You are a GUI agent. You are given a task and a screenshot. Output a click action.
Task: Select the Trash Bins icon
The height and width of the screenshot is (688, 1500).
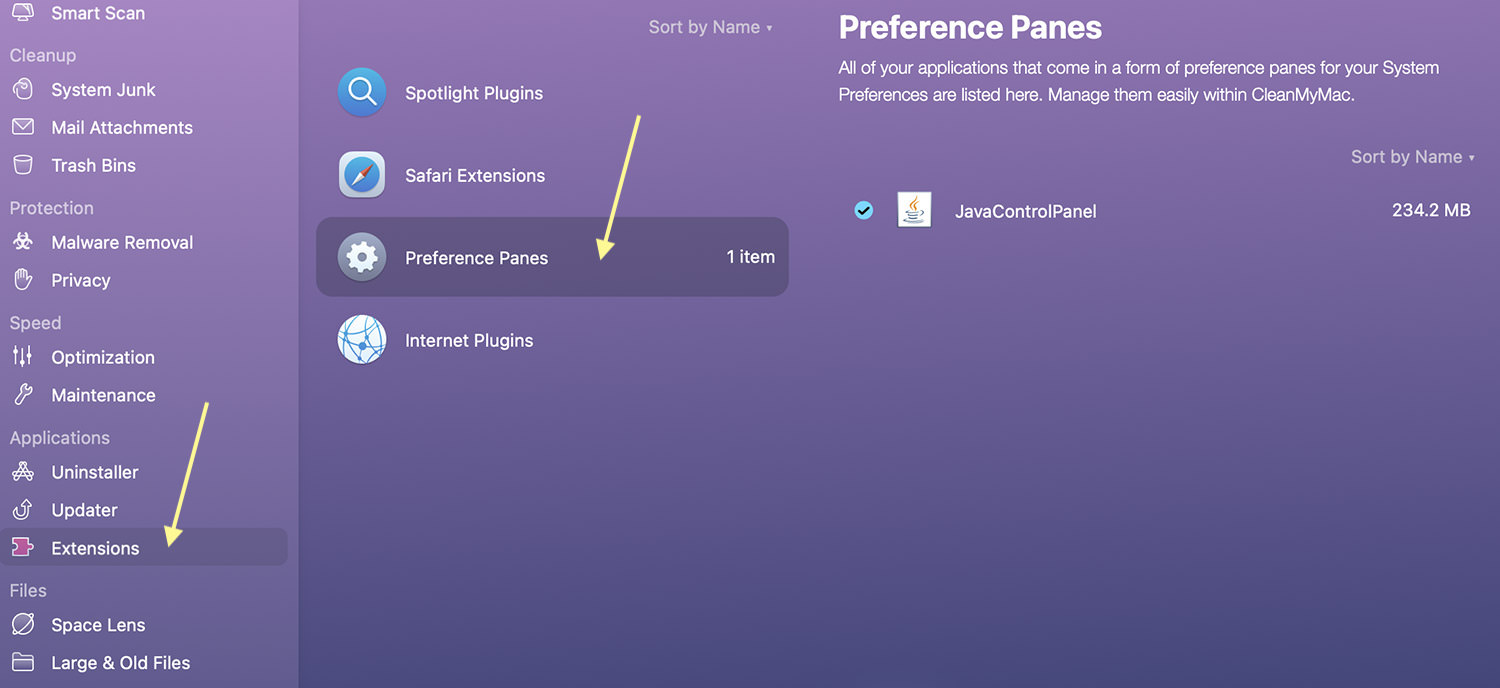22,165
